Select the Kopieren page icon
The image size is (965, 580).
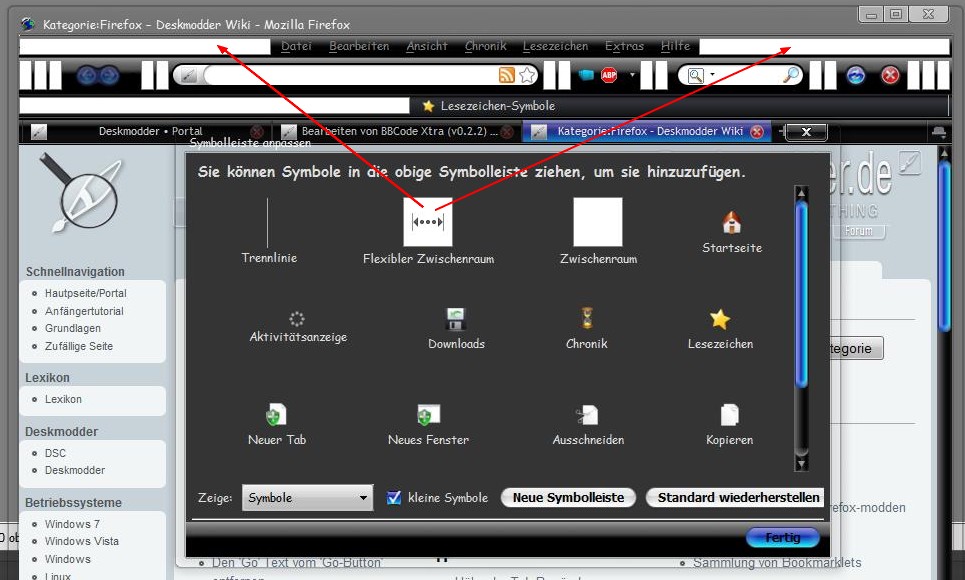pyautogui.click(x=729, y=414)
